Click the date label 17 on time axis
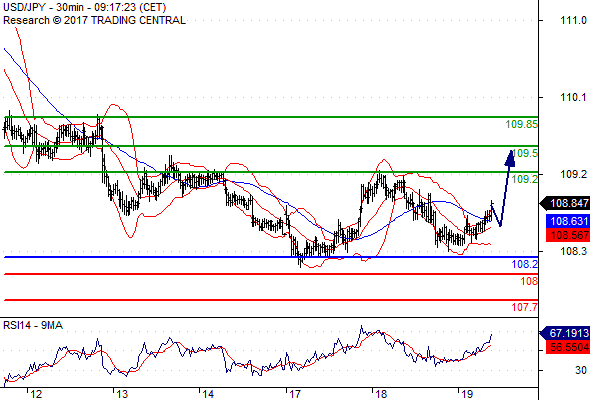This screenshot has width=590, height=400. [x=295, y=394]
